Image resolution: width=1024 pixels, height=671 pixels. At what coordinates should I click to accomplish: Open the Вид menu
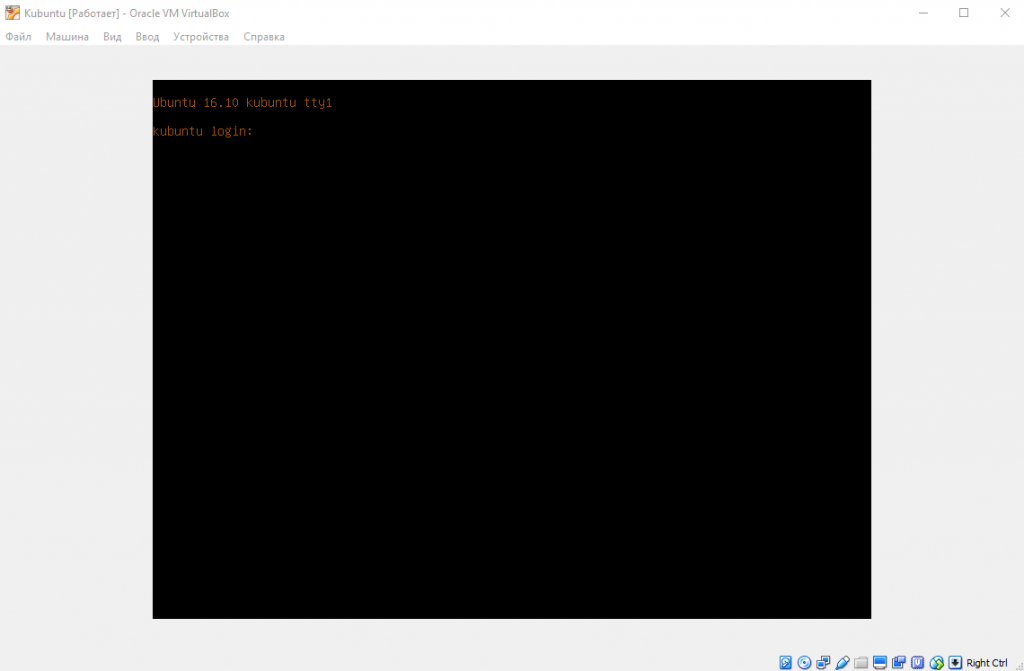(112, 37)
